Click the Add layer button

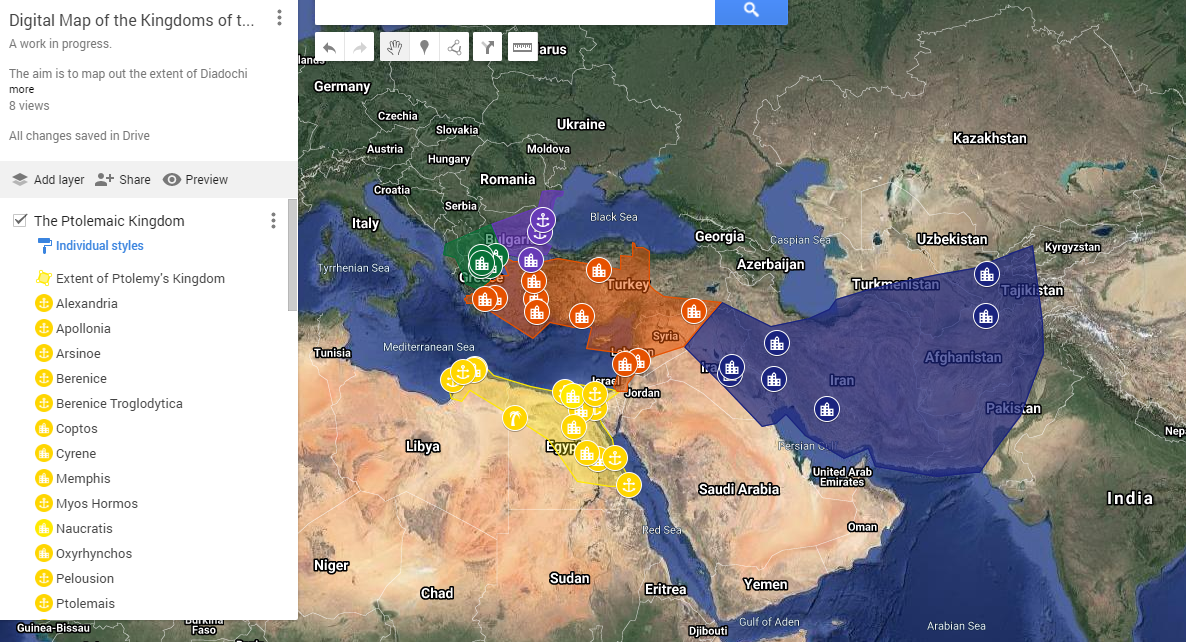(x=47, y=179)
